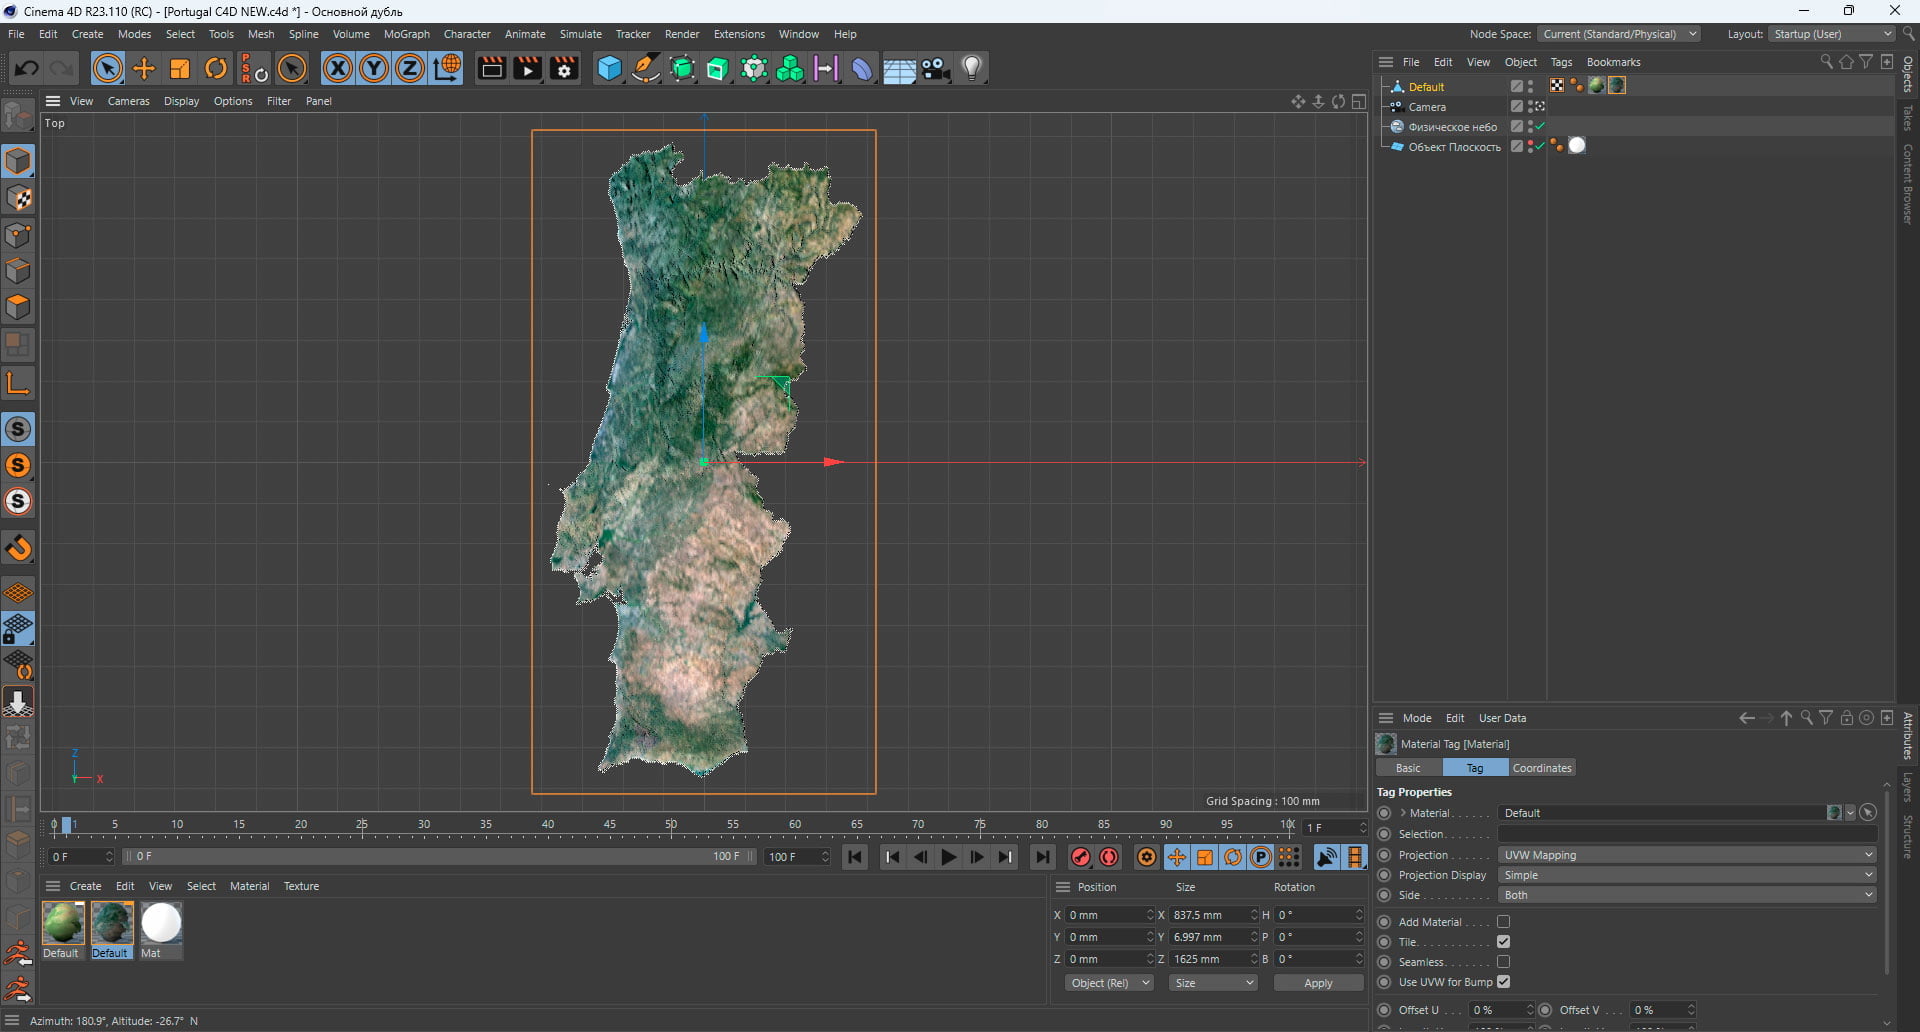Enable the Seamless checkbox

(1503, 962)
